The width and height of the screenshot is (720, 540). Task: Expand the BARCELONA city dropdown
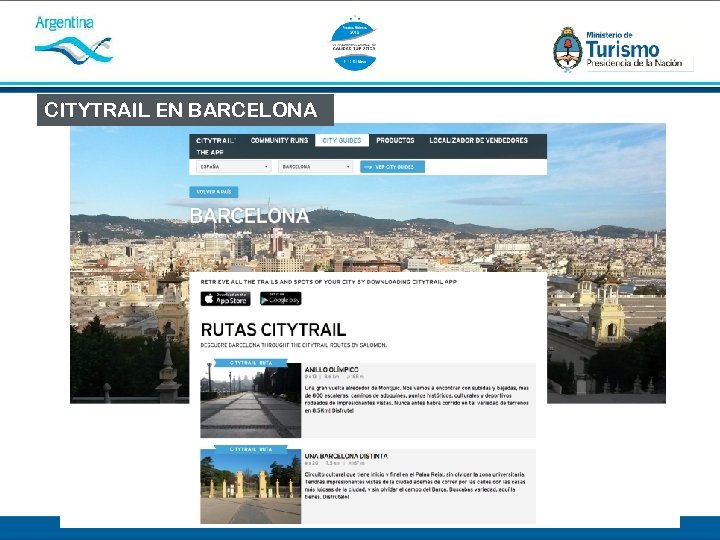(315, 167)
